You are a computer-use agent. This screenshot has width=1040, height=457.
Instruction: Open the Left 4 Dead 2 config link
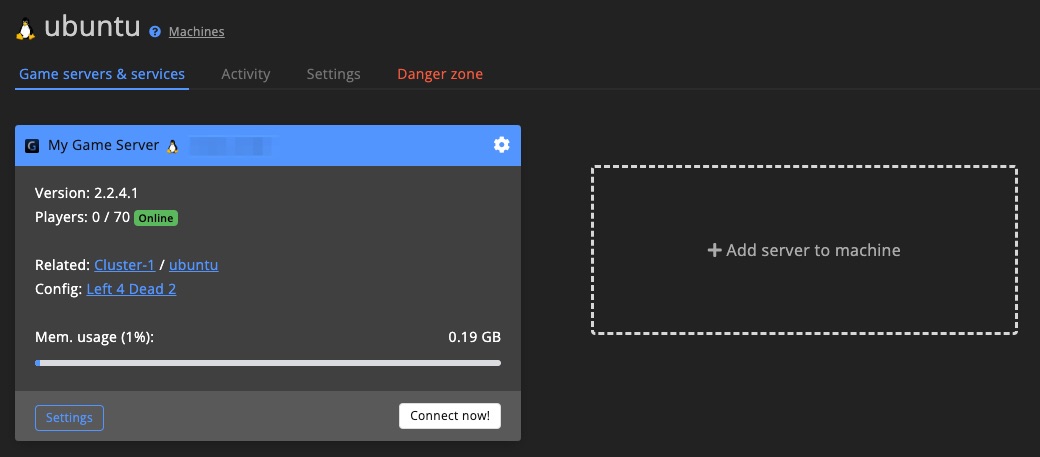pyautogui.click(x=131, y=289)
